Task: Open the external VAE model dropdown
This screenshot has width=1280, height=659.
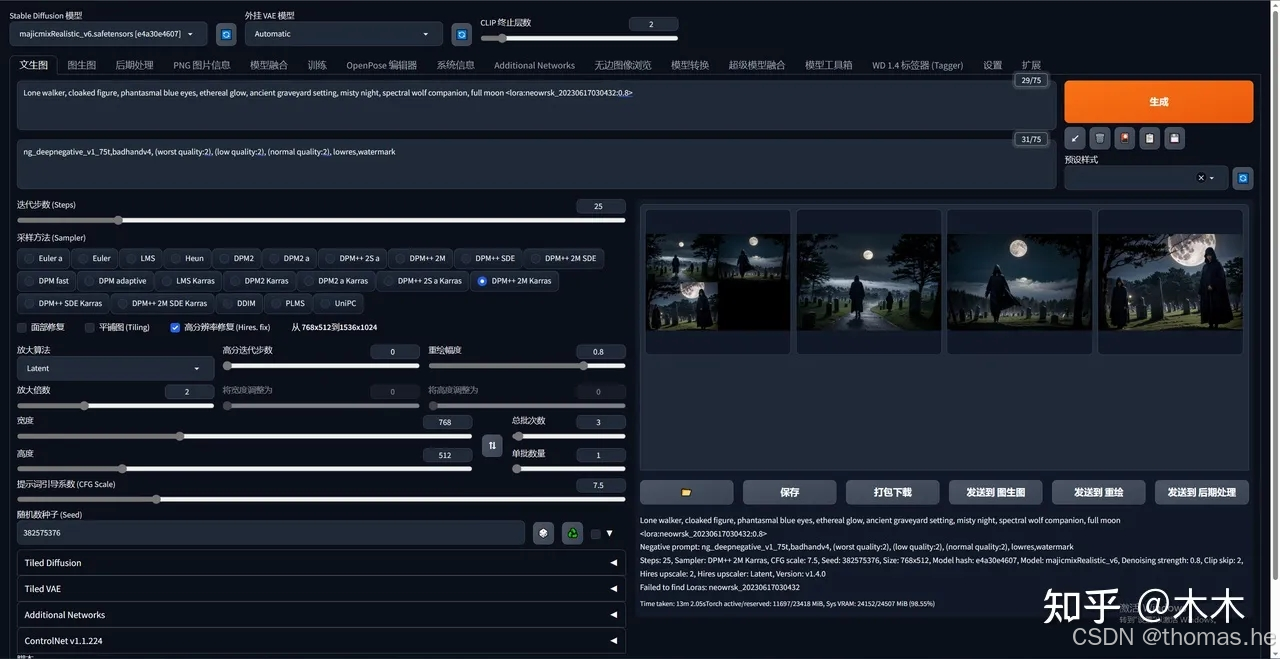Action: pyautogui.click(x=343, y=34)
